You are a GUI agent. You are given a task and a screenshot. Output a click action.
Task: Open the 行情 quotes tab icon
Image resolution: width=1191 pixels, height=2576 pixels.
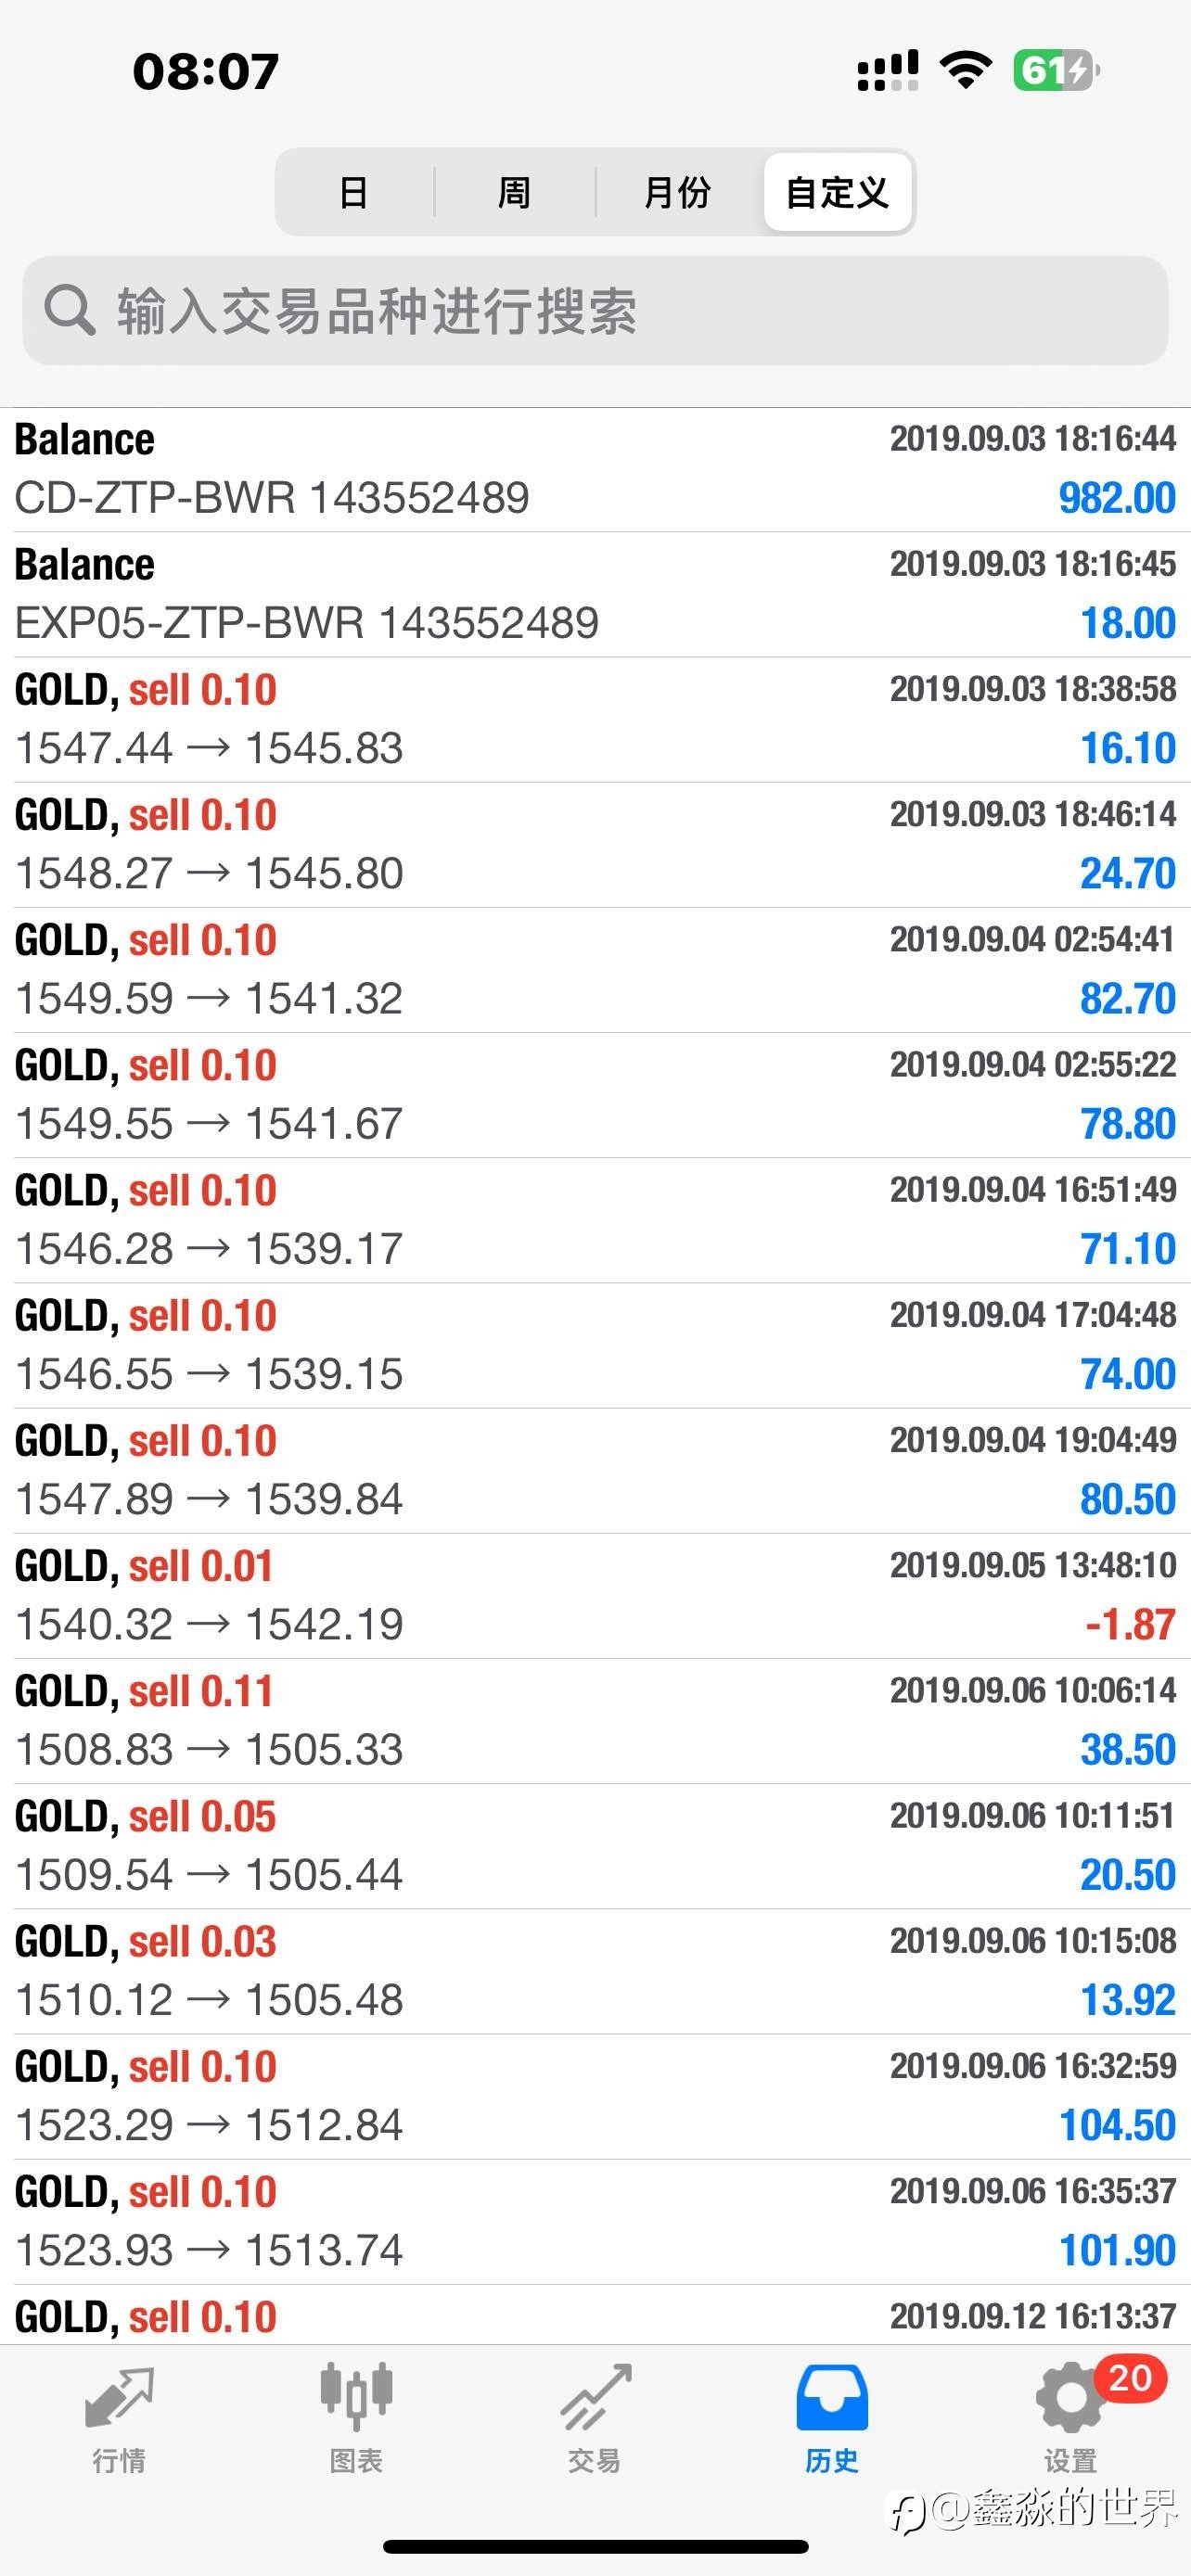coord(119,2398)
